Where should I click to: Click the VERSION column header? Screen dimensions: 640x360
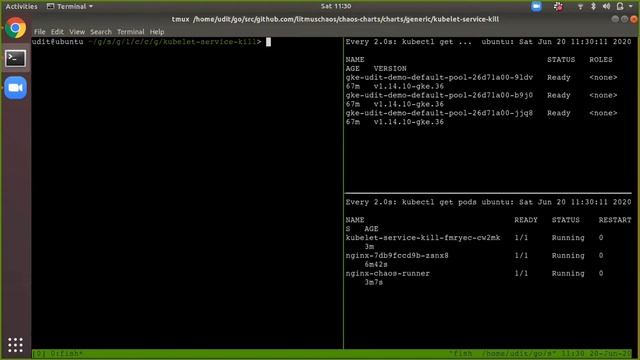390,69
